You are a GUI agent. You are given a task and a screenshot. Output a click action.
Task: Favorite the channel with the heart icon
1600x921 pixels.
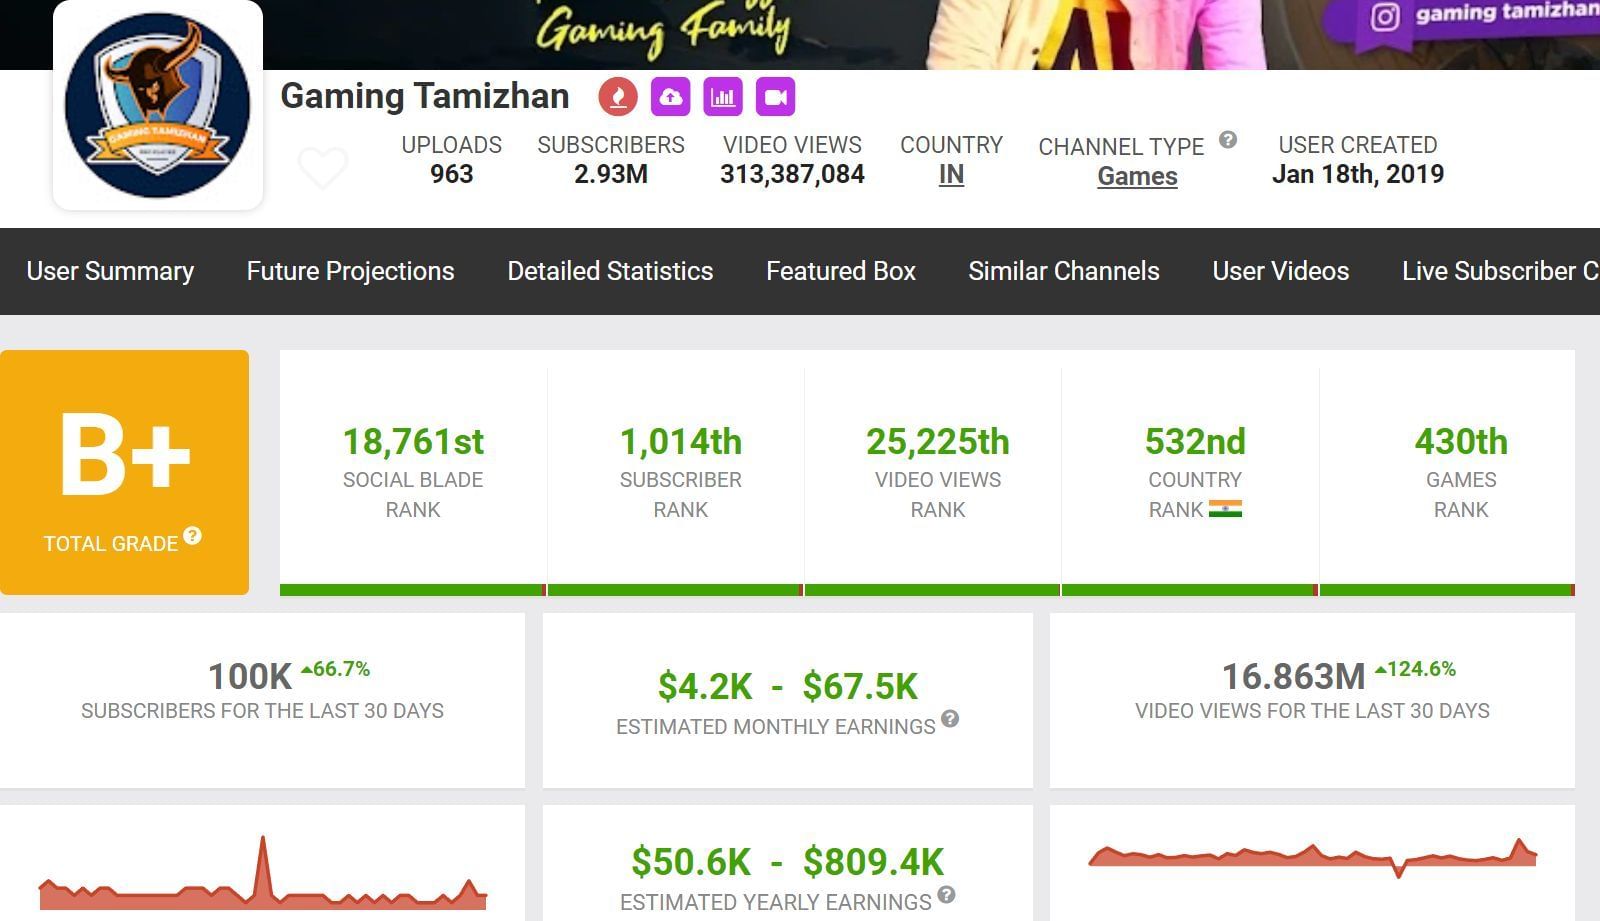tap(323, 167)
